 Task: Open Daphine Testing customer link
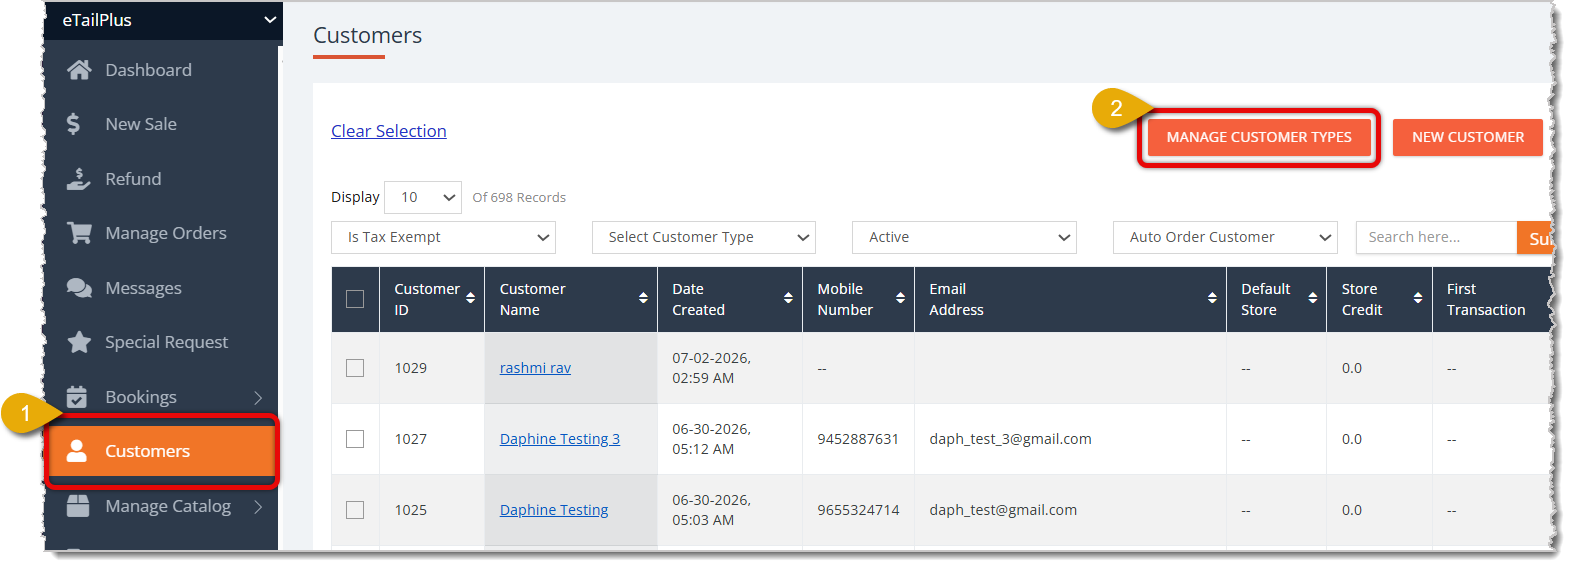[554, 510]
